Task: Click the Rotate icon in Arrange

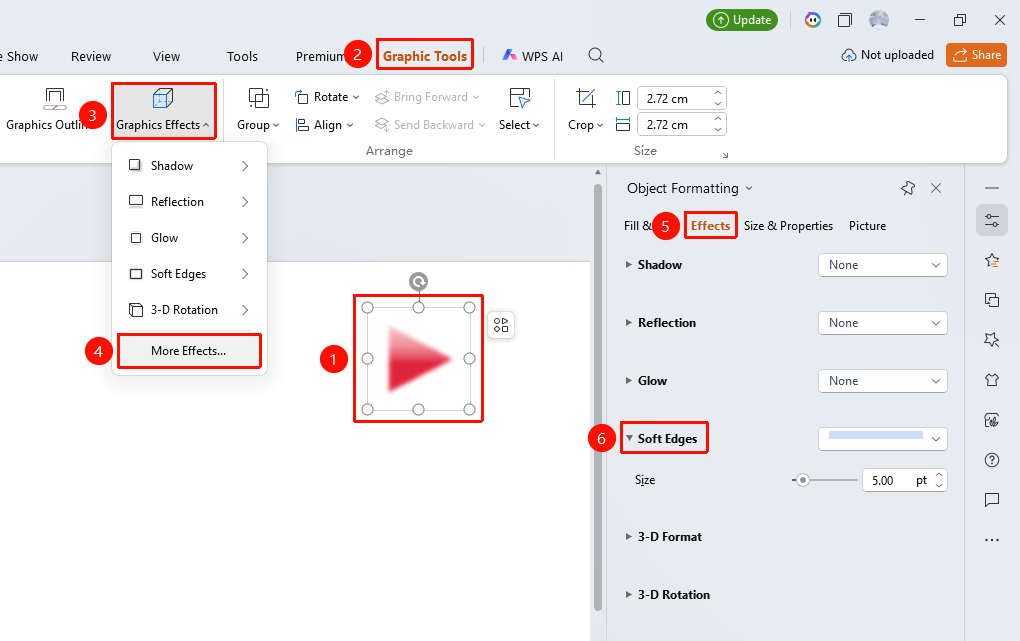Action: point(301,98)
